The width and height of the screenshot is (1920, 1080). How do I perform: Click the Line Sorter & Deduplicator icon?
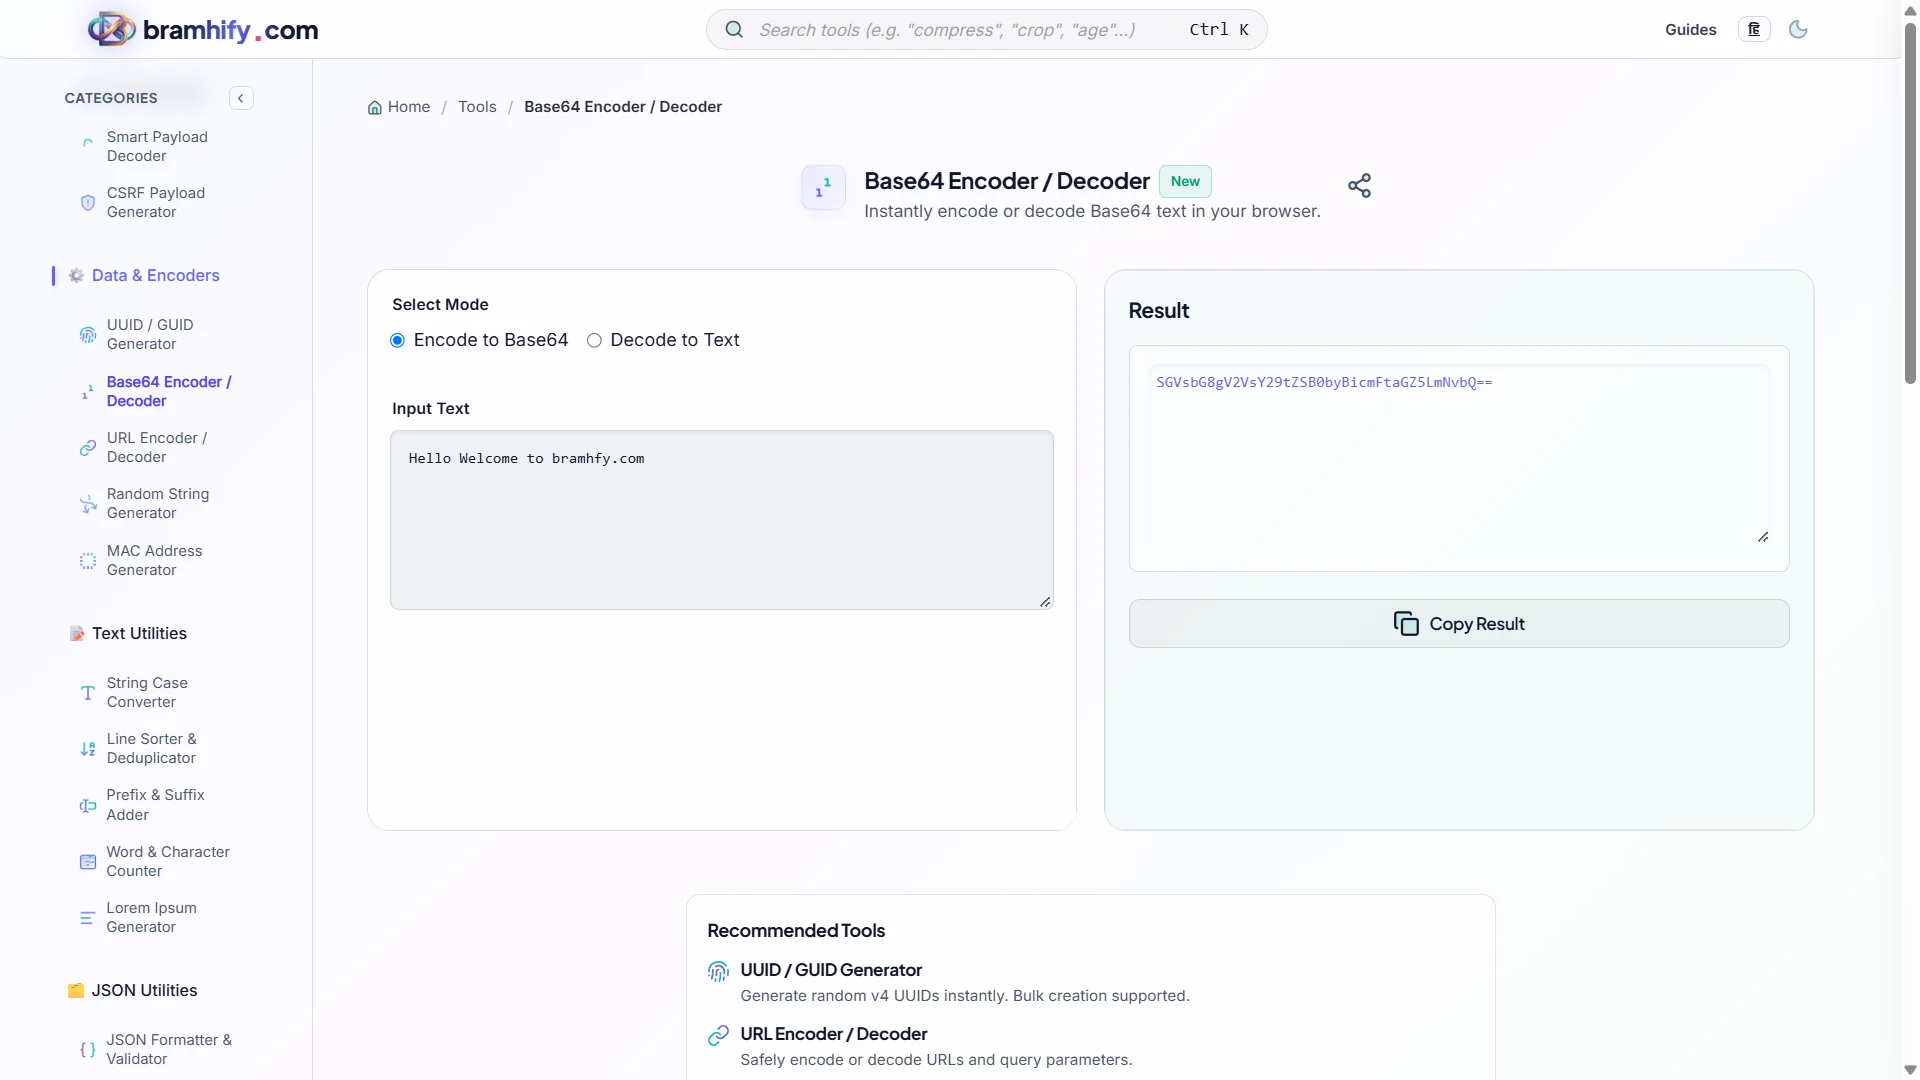(88, 749)
